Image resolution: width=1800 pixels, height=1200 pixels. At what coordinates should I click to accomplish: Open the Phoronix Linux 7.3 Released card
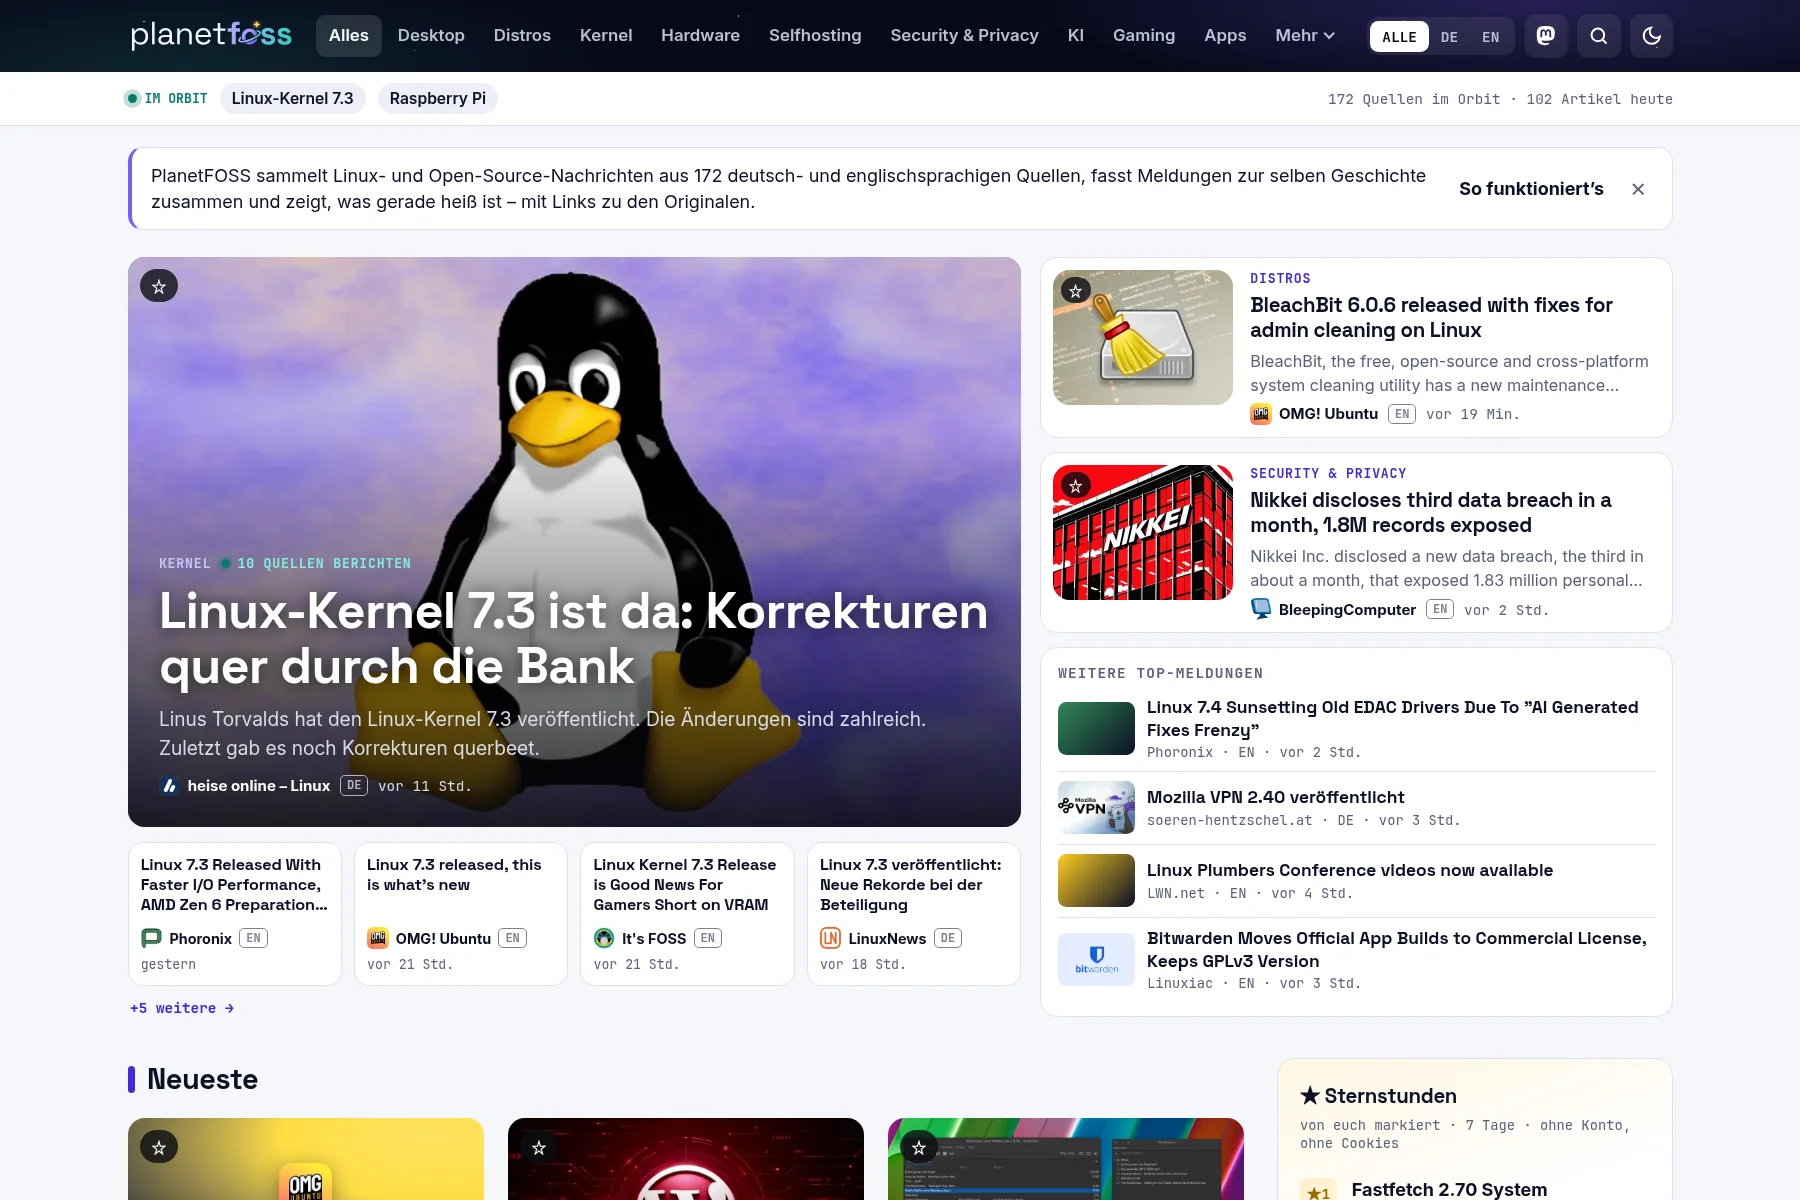pyautogui.click(x=235, y=914)
